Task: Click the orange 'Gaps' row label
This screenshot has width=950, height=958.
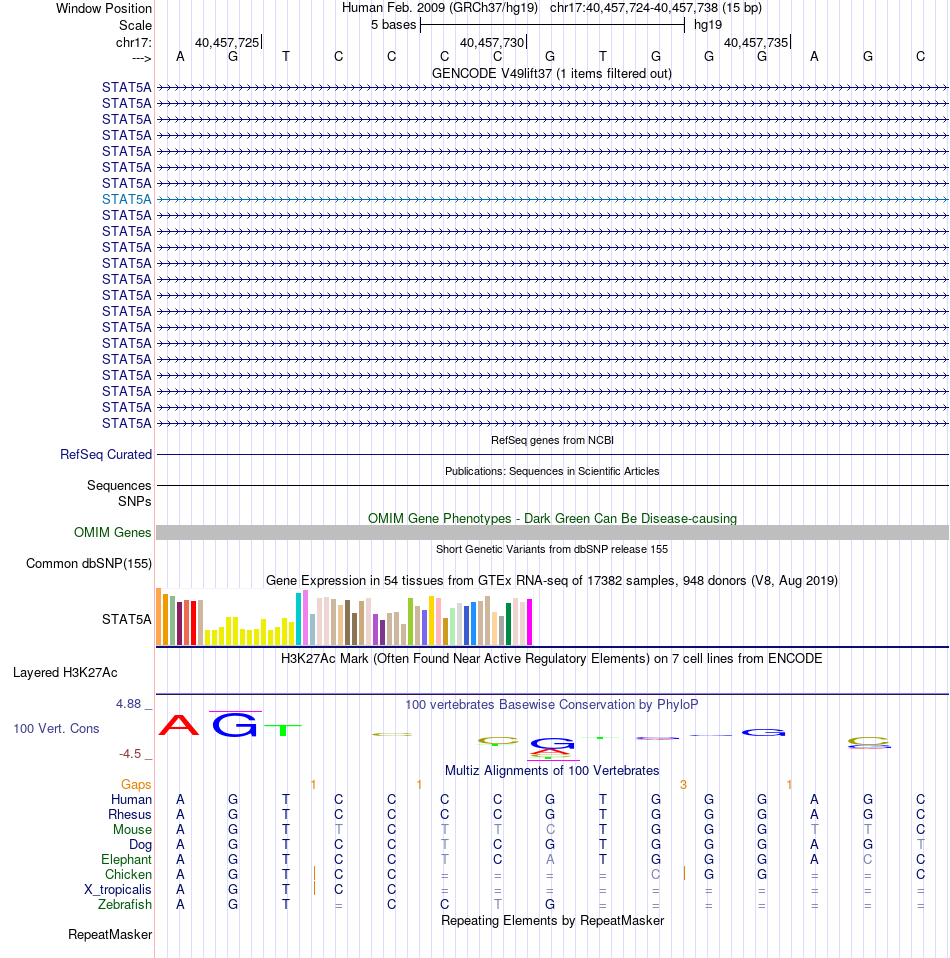Action: click(136, 784)
